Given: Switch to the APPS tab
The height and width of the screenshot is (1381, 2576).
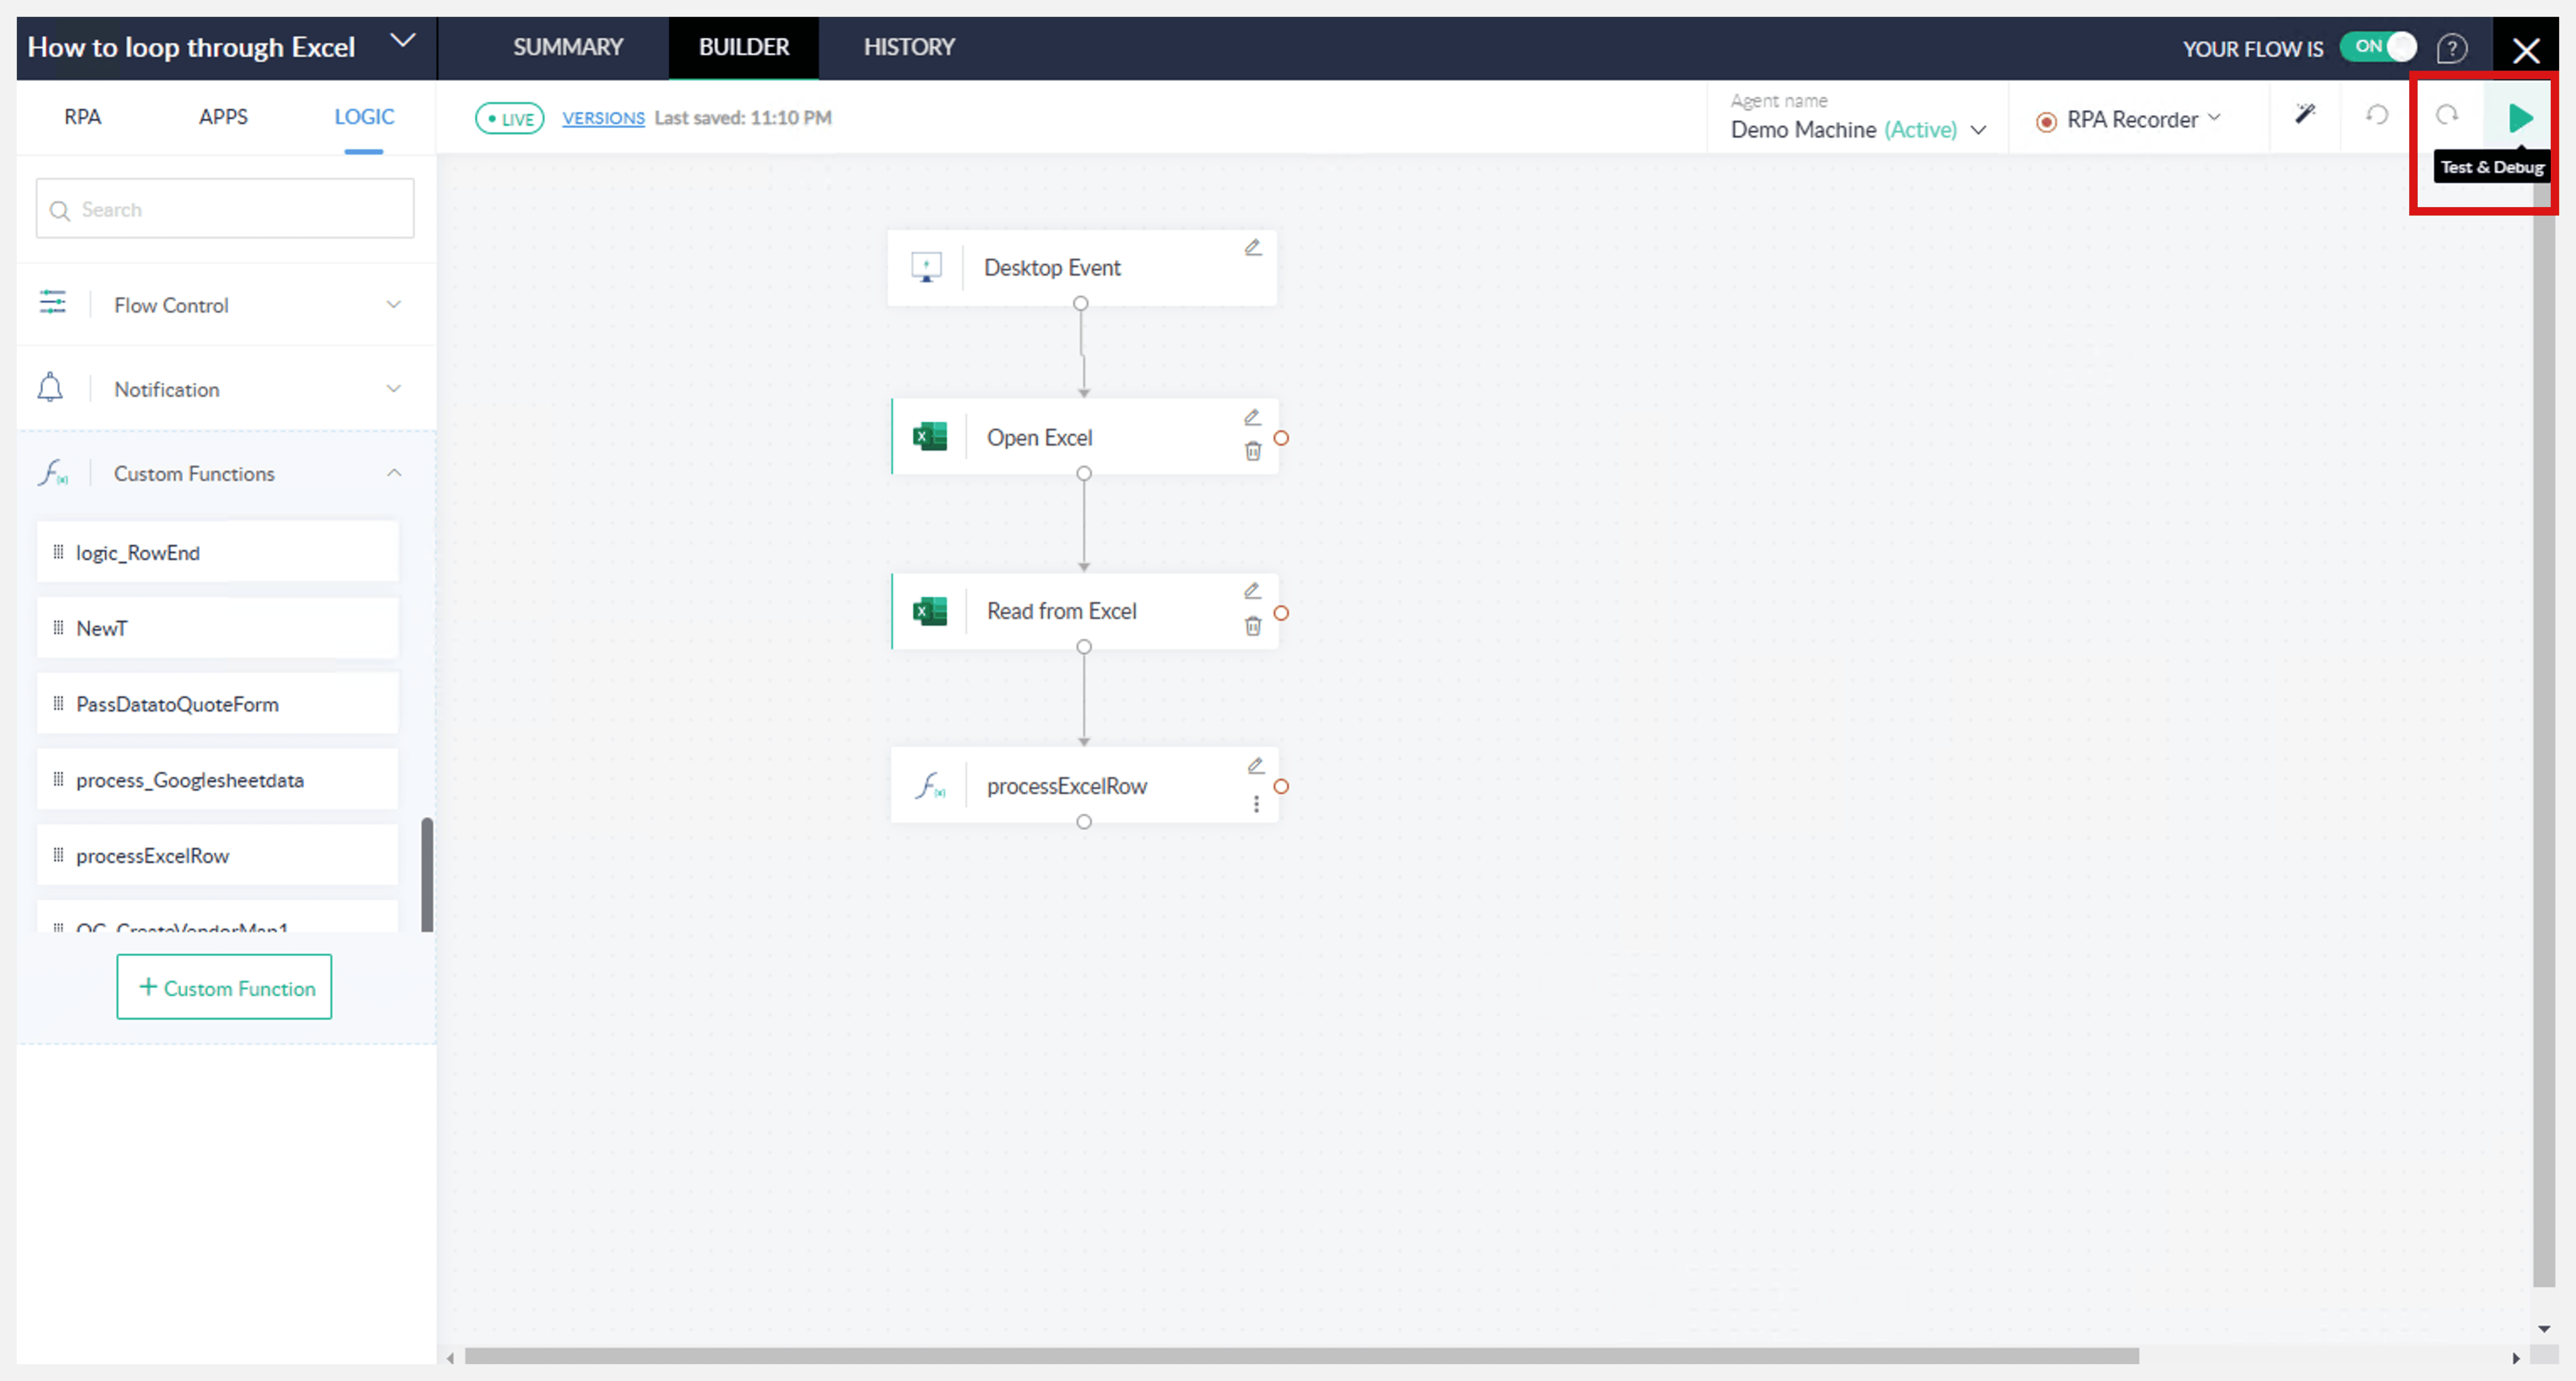Looking at the screenshot, I should 223,117.
